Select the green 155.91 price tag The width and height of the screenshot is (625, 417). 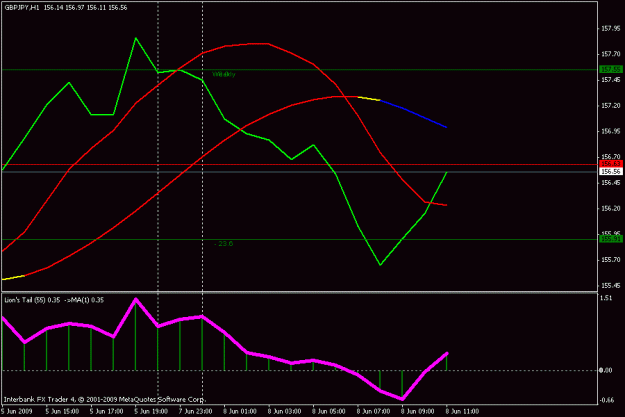611,239
